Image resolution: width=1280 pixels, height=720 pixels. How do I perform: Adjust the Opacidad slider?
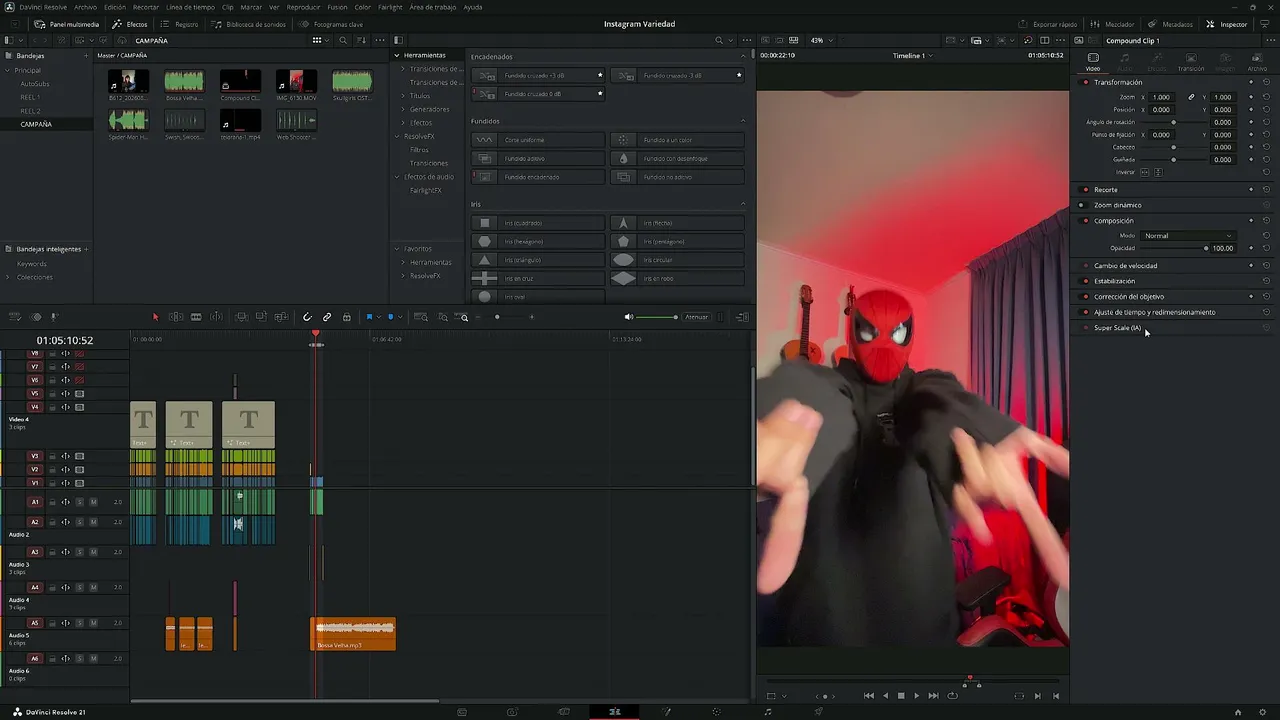[1175, 248]
